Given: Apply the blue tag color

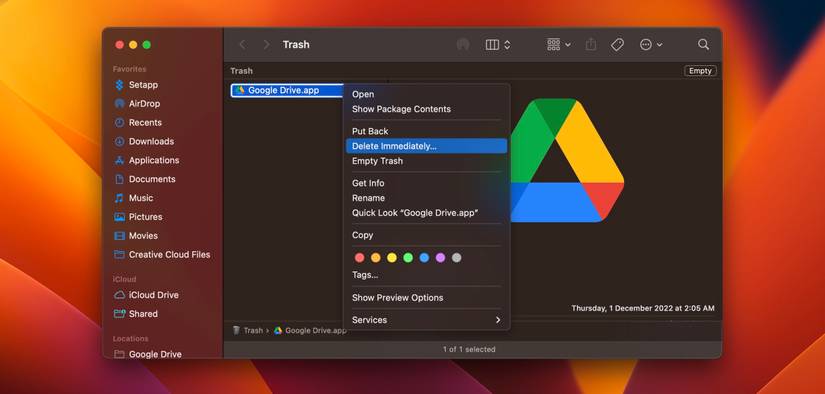Looking at the screenshot, I should click(x=424, y=258).
